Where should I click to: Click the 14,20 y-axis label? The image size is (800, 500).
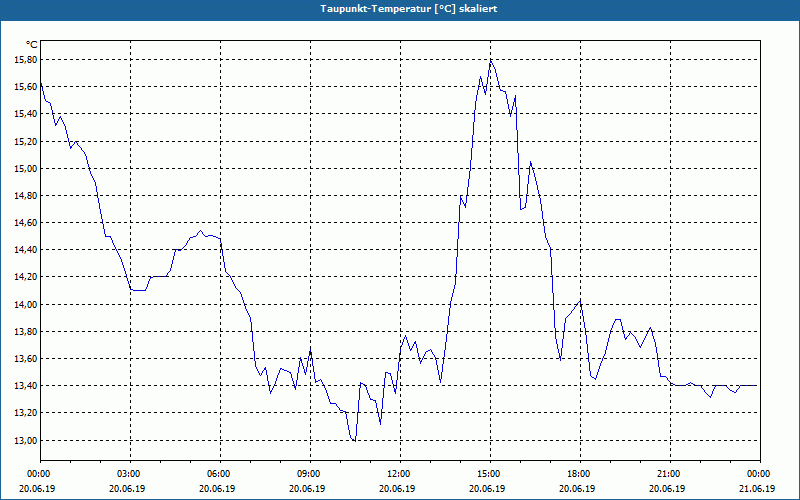(x=27, y=277)
